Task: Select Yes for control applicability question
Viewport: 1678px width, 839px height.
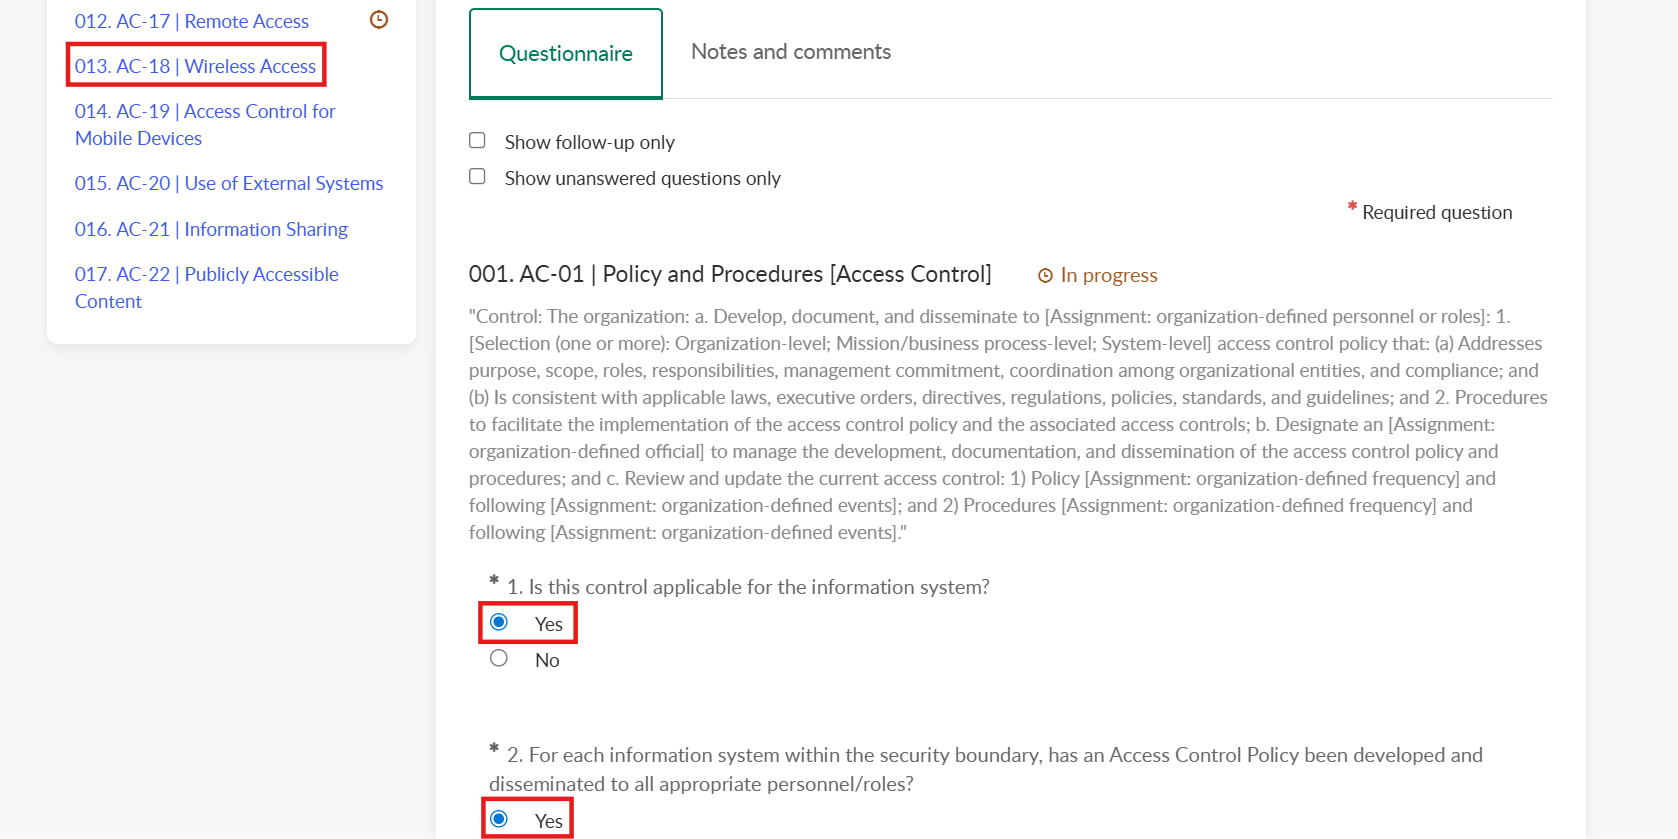Action: coord(499,623)
